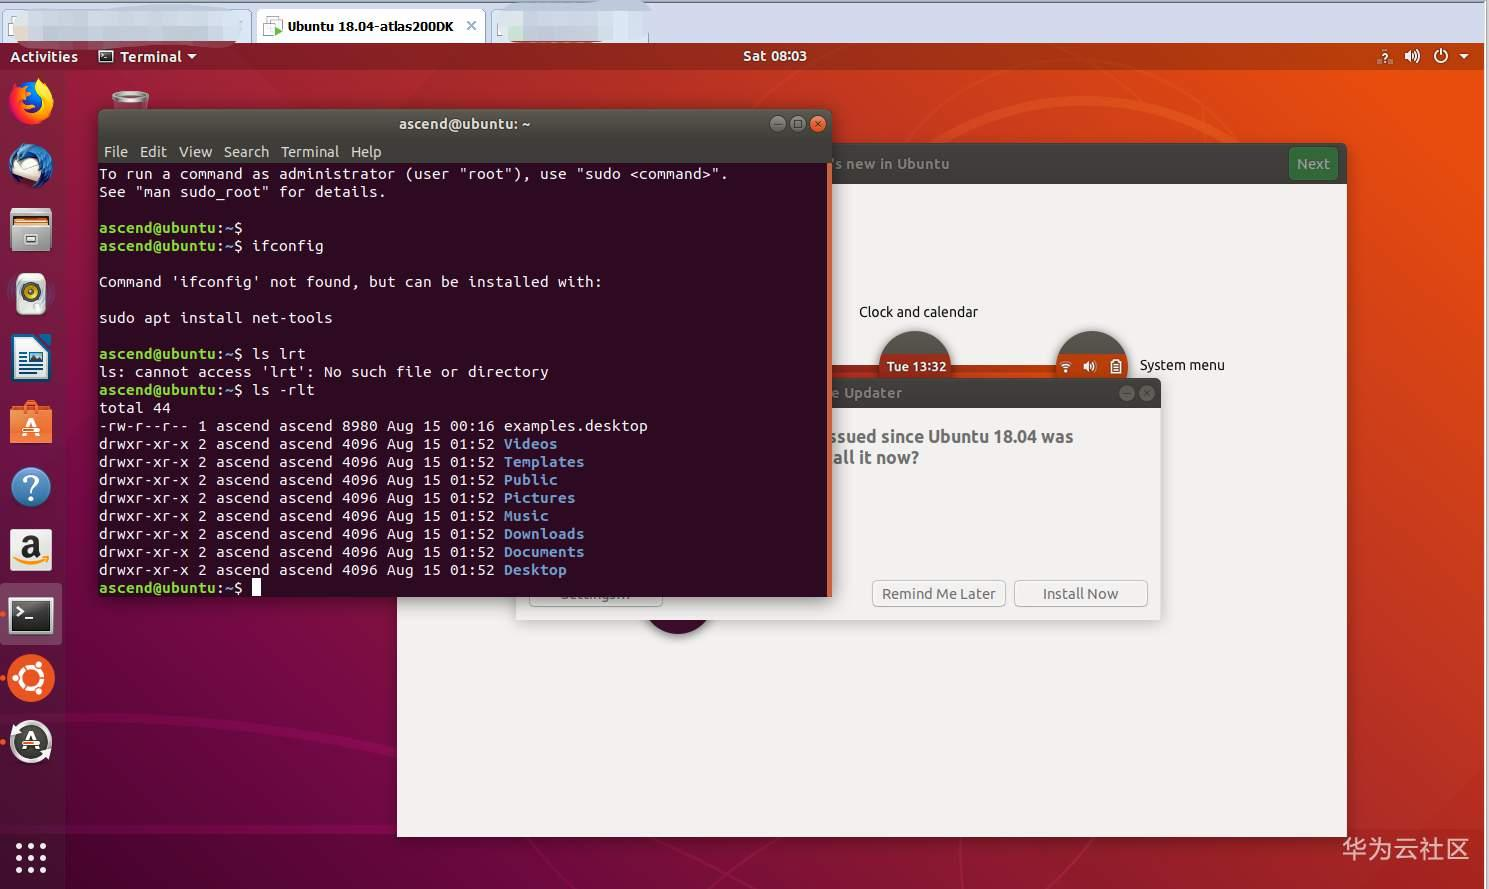
Task: Minimize the Software Updater dialog
Action: 1127,393
